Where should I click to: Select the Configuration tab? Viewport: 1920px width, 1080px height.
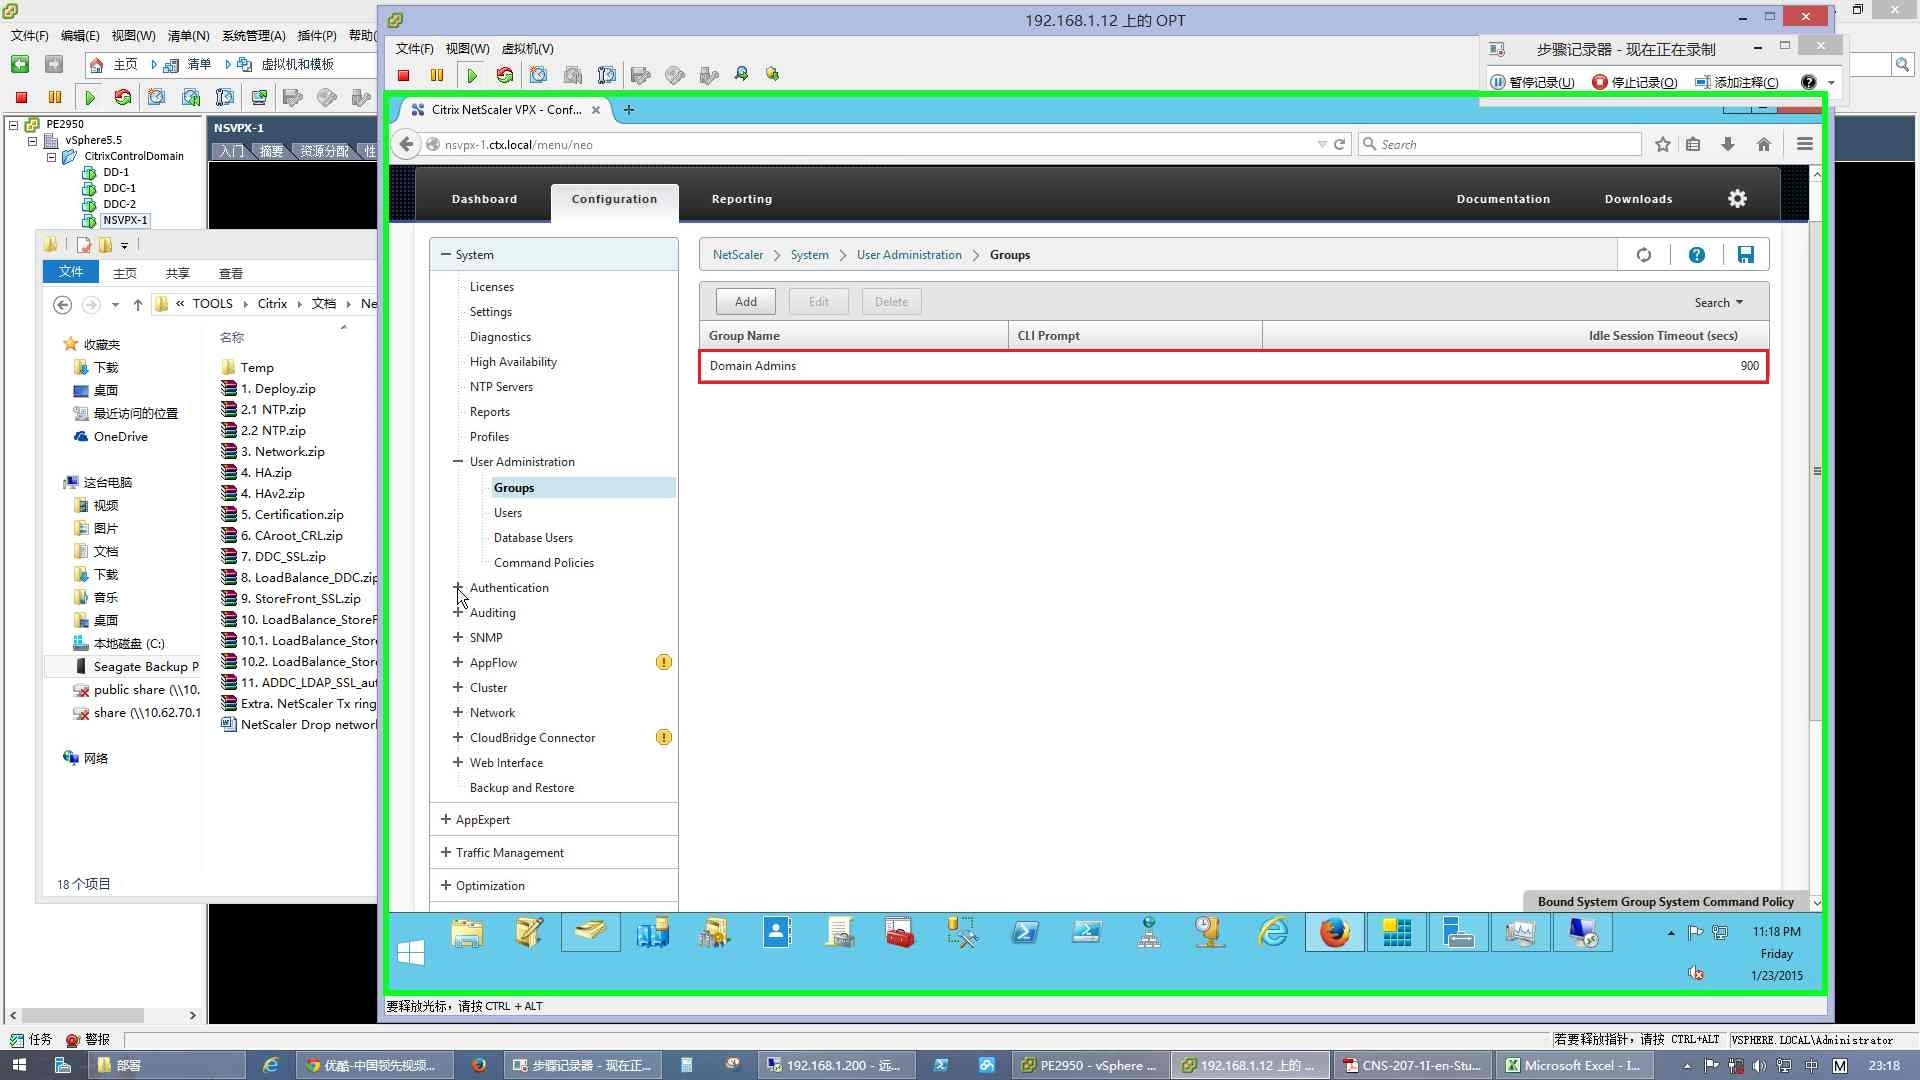tap(614, 199)
